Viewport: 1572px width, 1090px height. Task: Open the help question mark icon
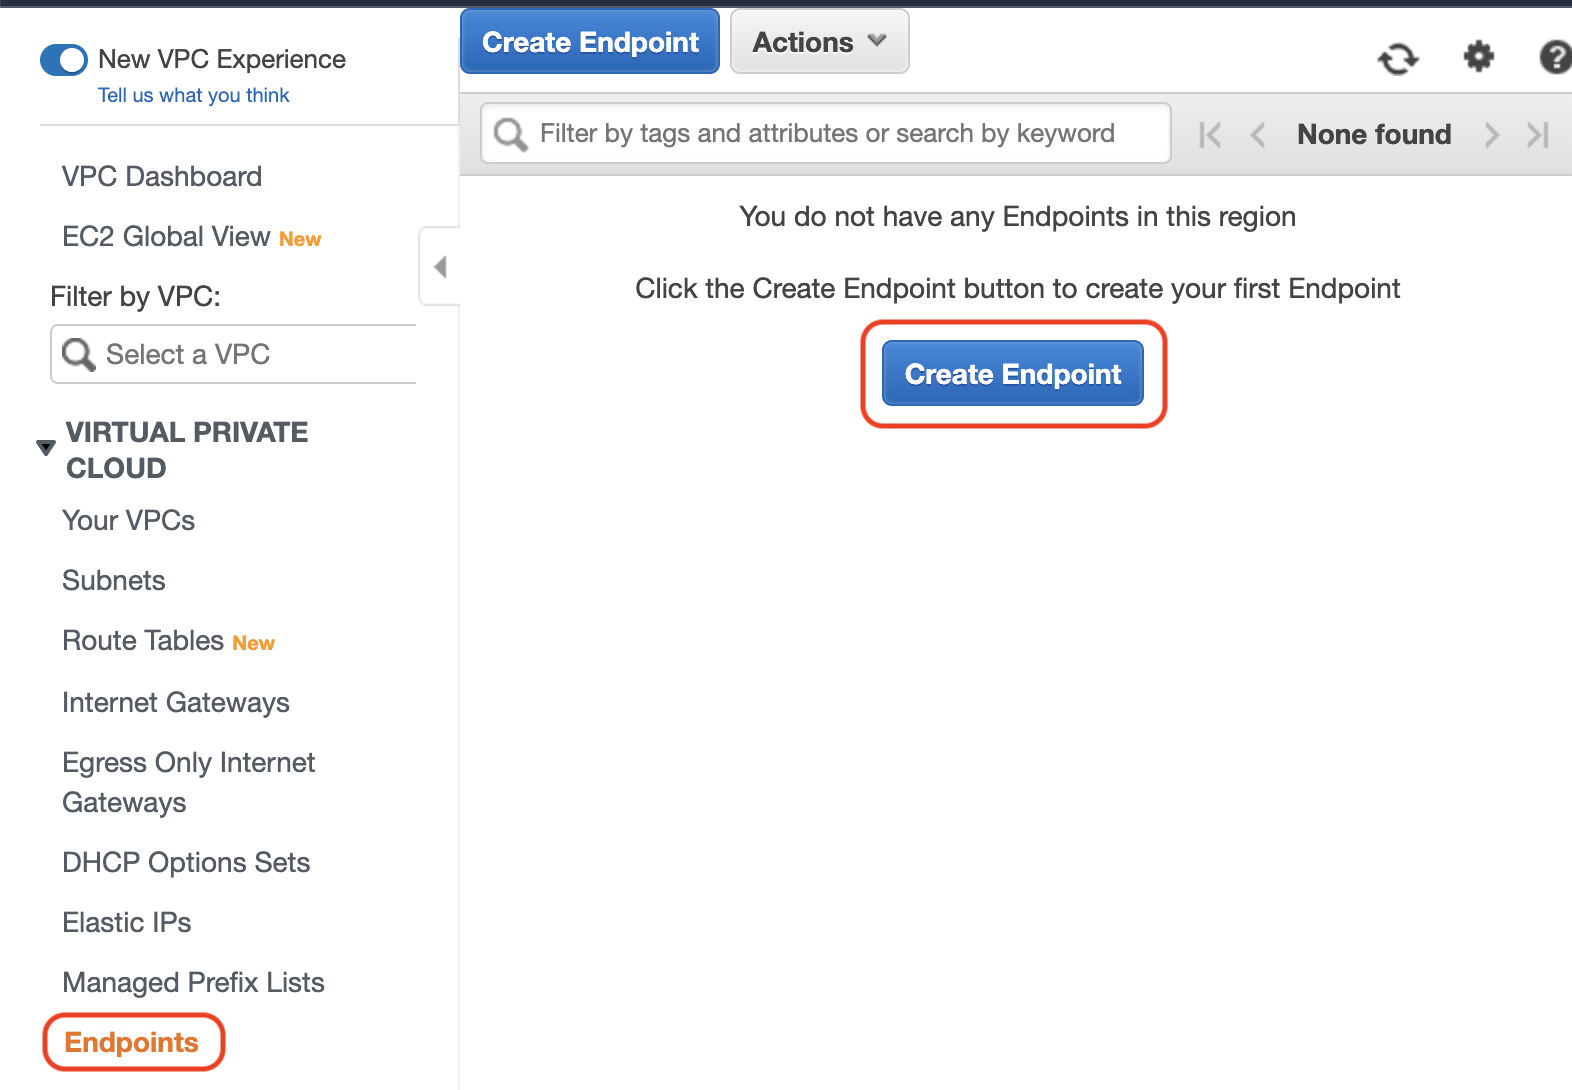1555,57
